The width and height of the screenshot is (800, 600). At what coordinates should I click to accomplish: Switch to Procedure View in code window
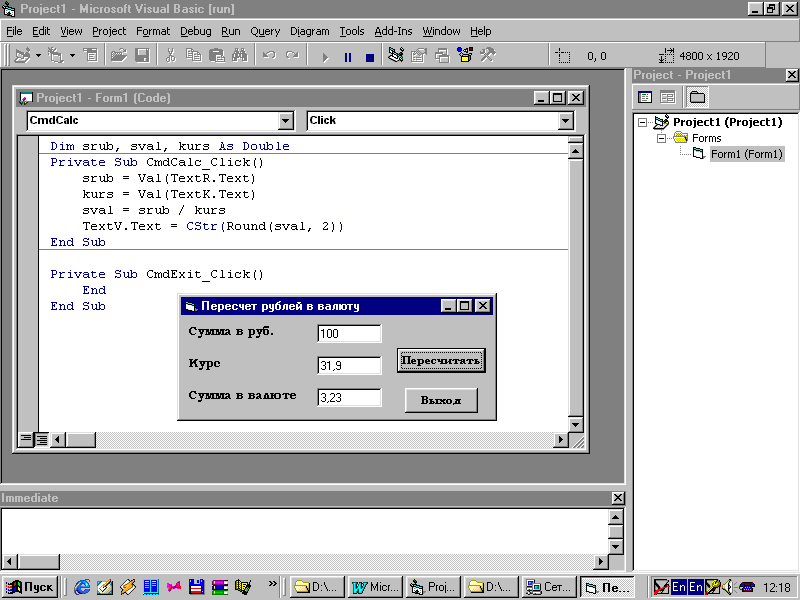tap(26, 439)
